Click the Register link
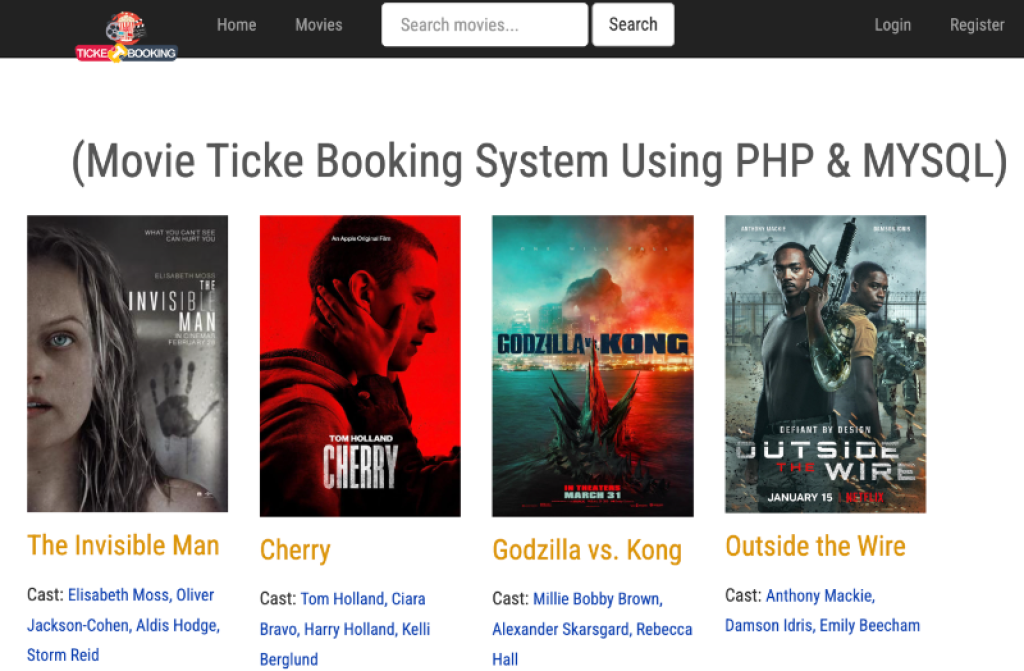The width and height of the screenshot is (1024, 671). coord(977,25)
